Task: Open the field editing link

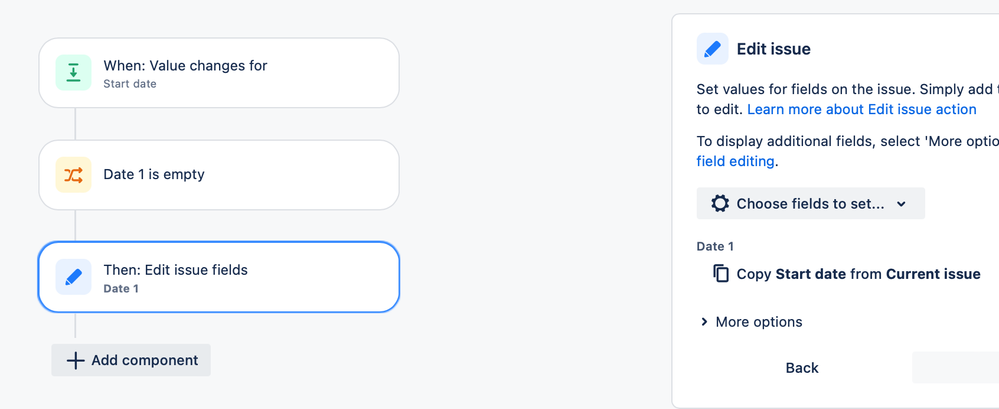Action: coord(735,161)
